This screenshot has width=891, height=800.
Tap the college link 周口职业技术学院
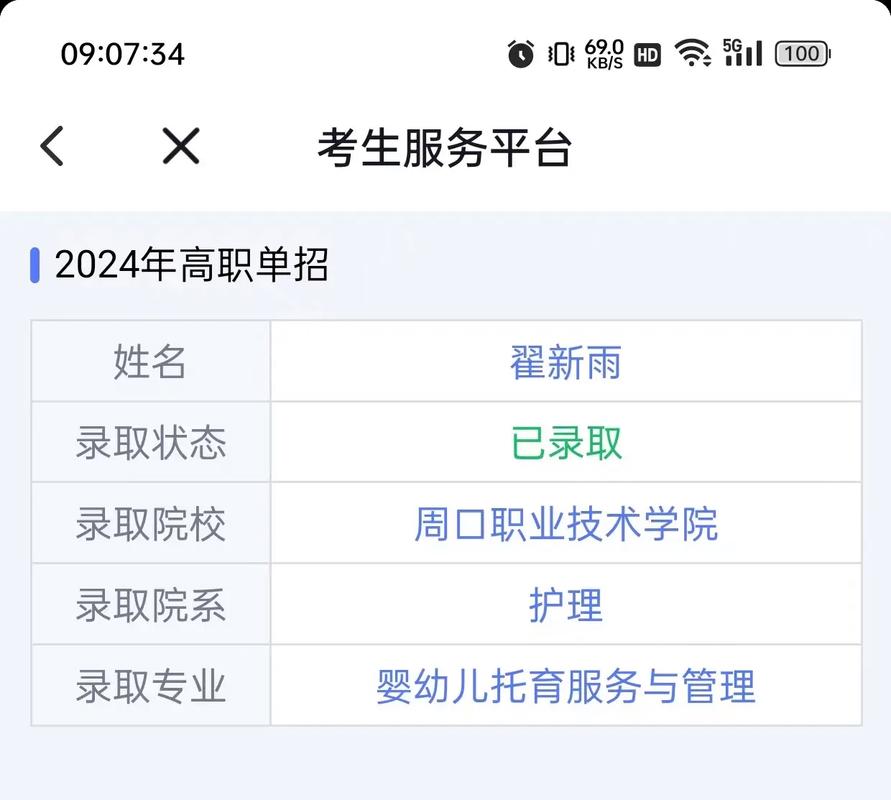pos(566,523)
